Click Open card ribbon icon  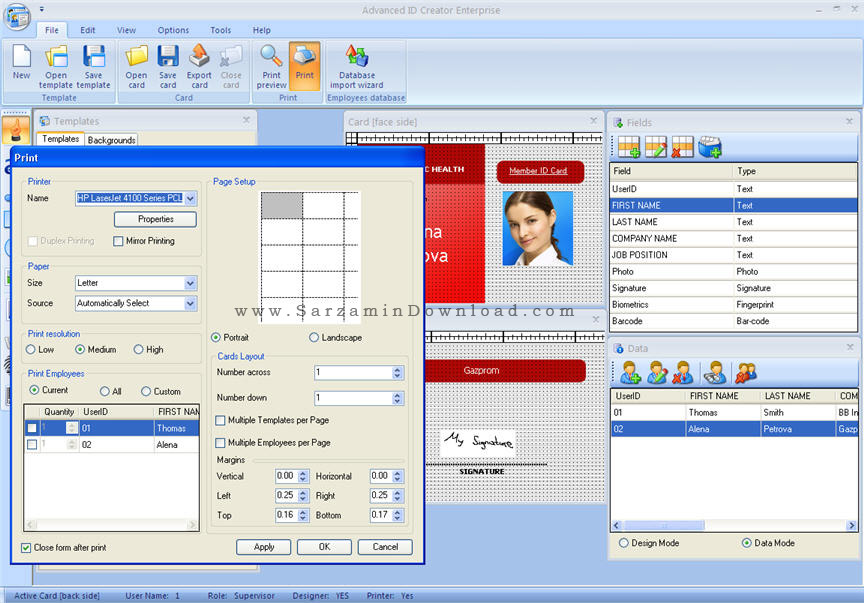click(136, 66)
